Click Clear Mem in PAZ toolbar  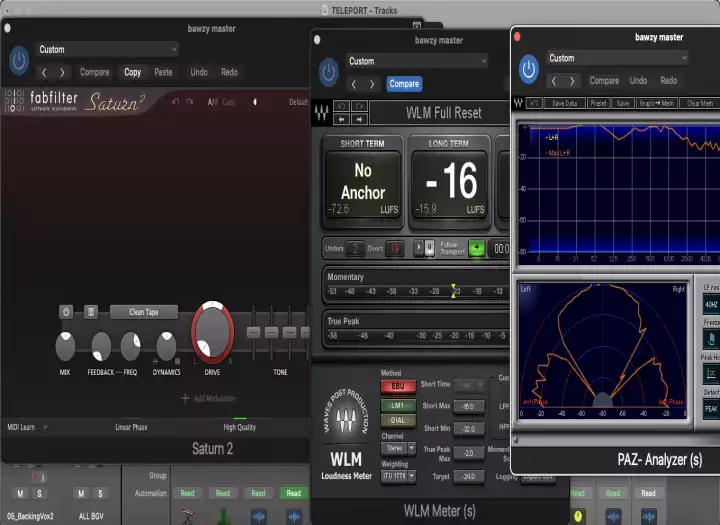[700, 103]
